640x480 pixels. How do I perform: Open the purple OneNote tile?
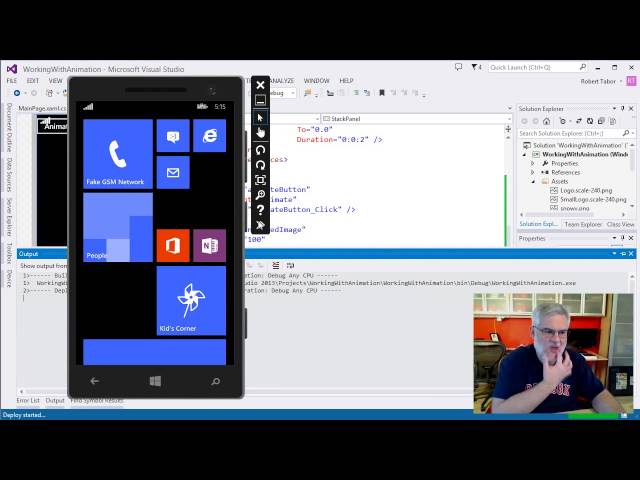tap(209, 245)
